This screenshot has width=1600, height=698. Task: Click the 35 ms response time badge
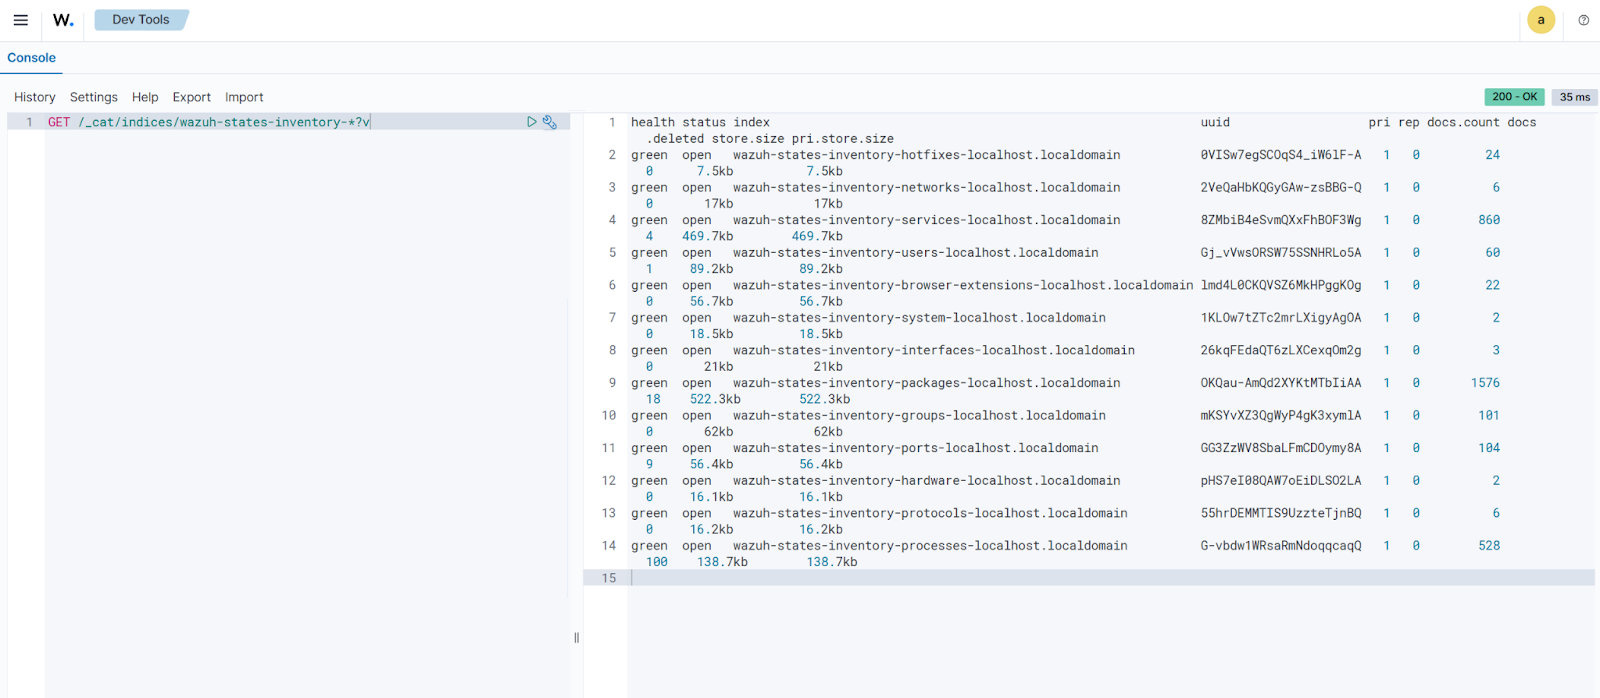[1575, 97]
